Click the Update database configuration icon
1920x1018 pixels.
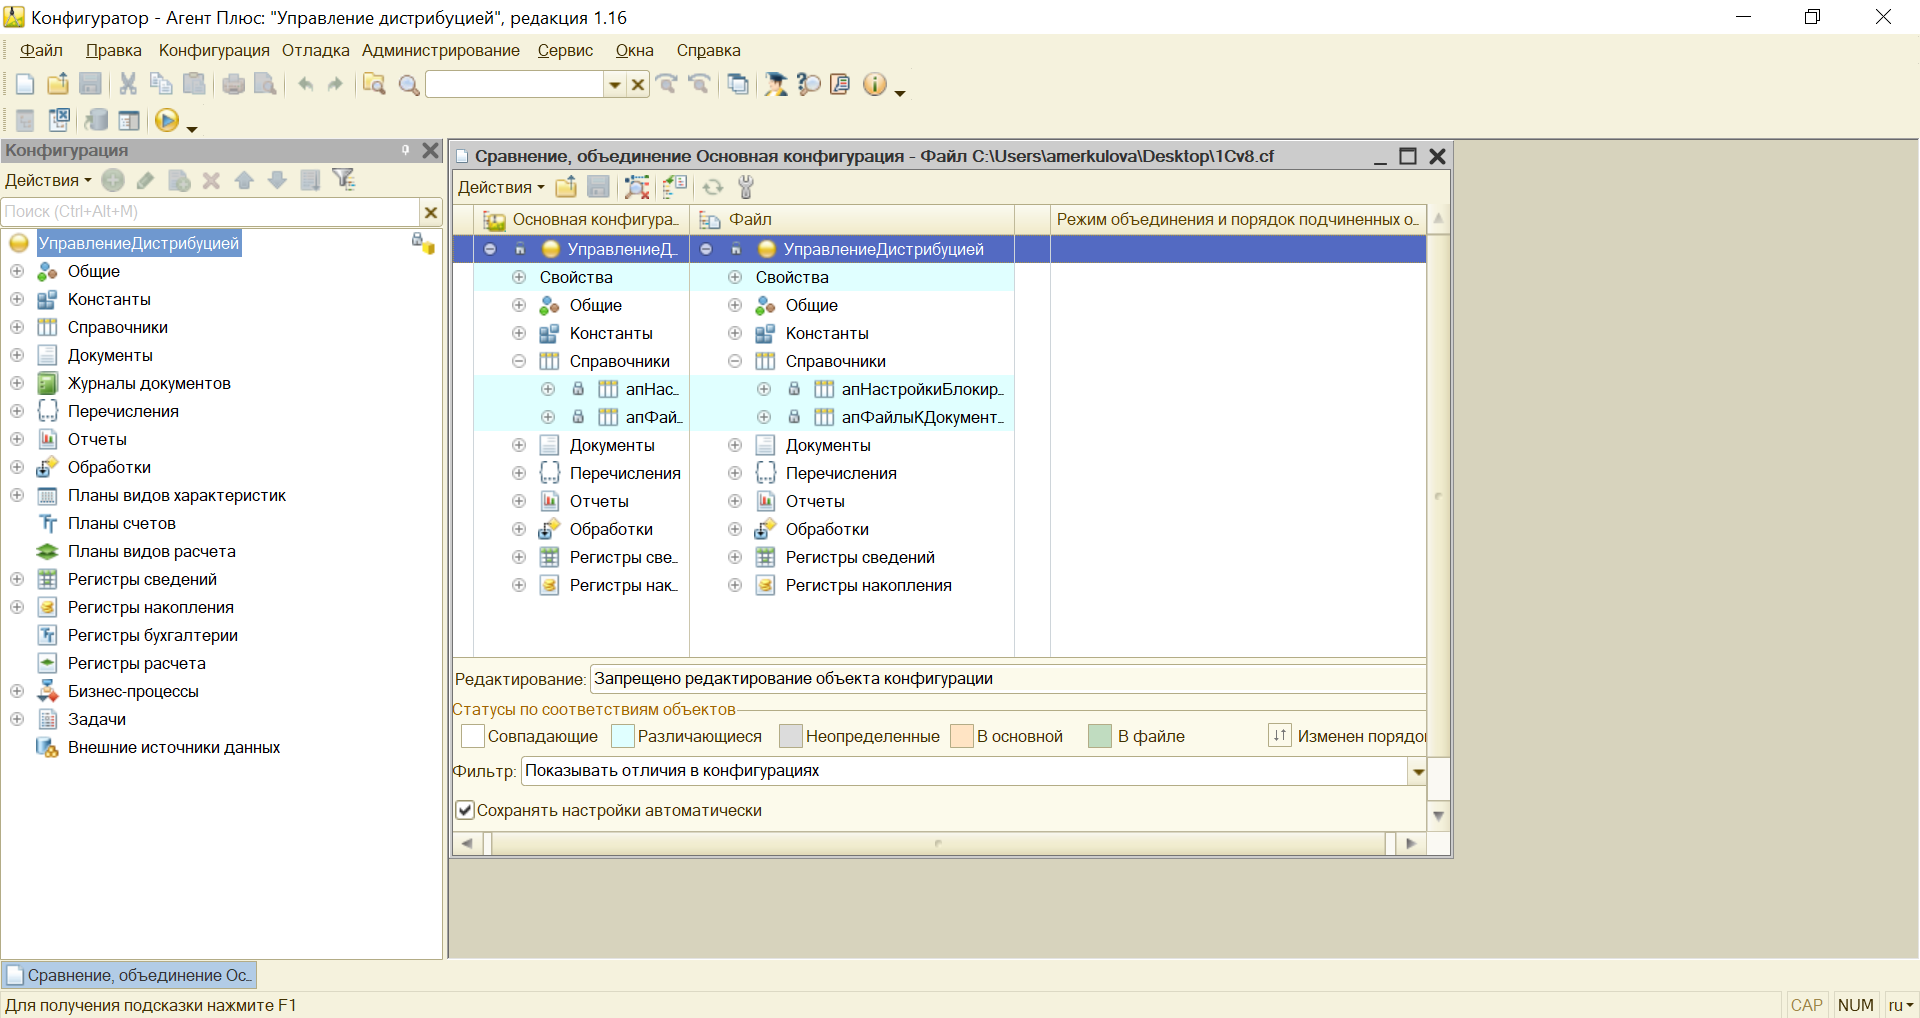pos(96,121)
